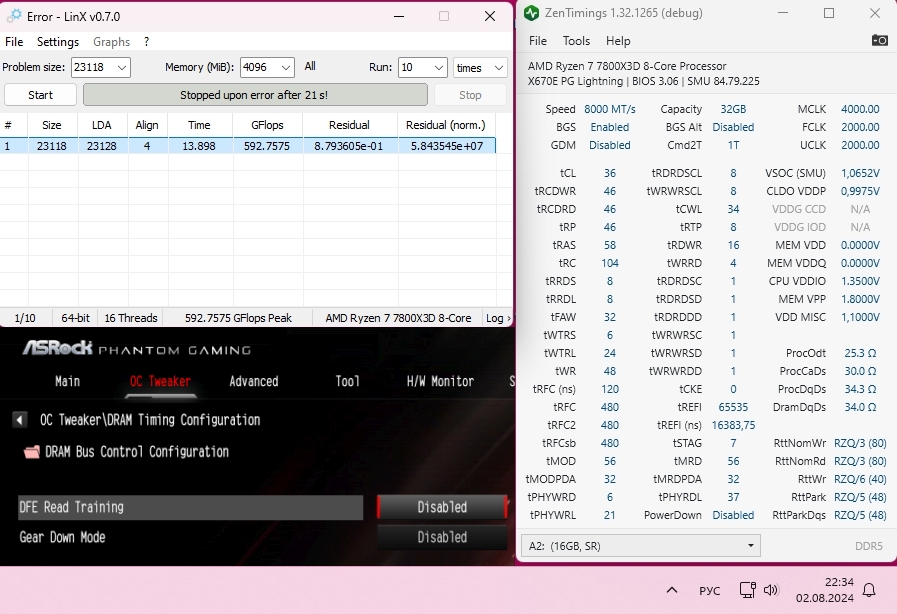
Task: Click the tREFI value 65535
Action: [733, 407]
